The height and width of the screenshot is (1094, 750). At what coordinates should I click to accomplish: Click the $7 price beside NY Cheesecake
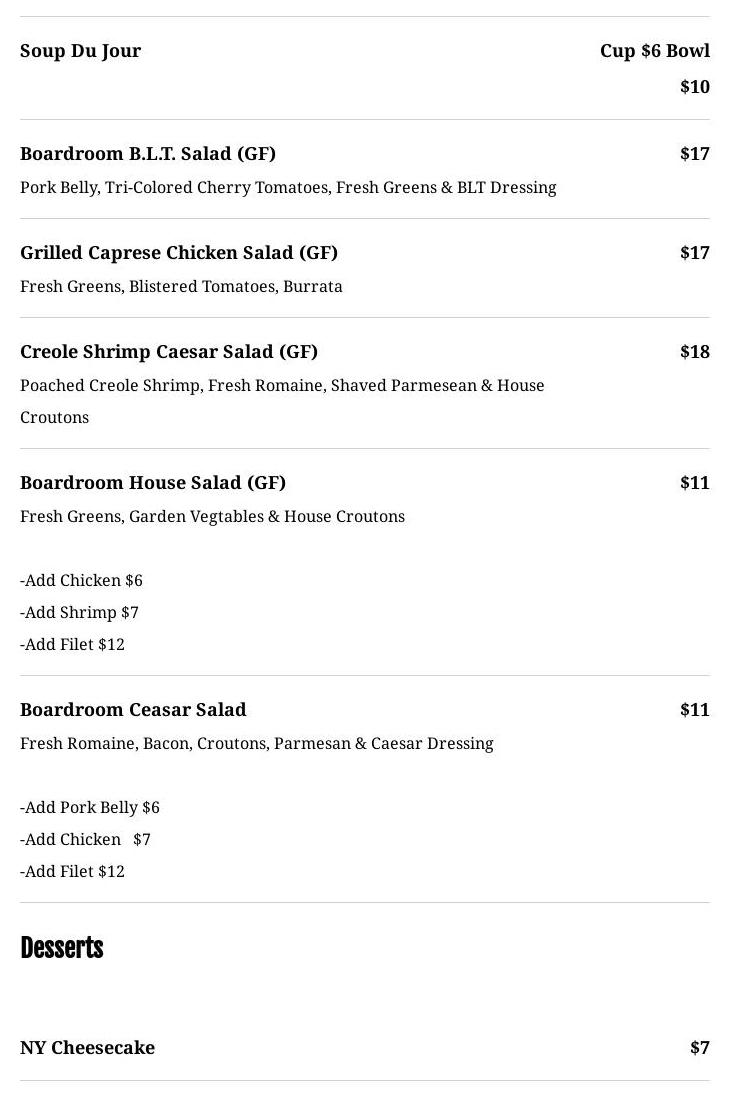click(699, 1048)
